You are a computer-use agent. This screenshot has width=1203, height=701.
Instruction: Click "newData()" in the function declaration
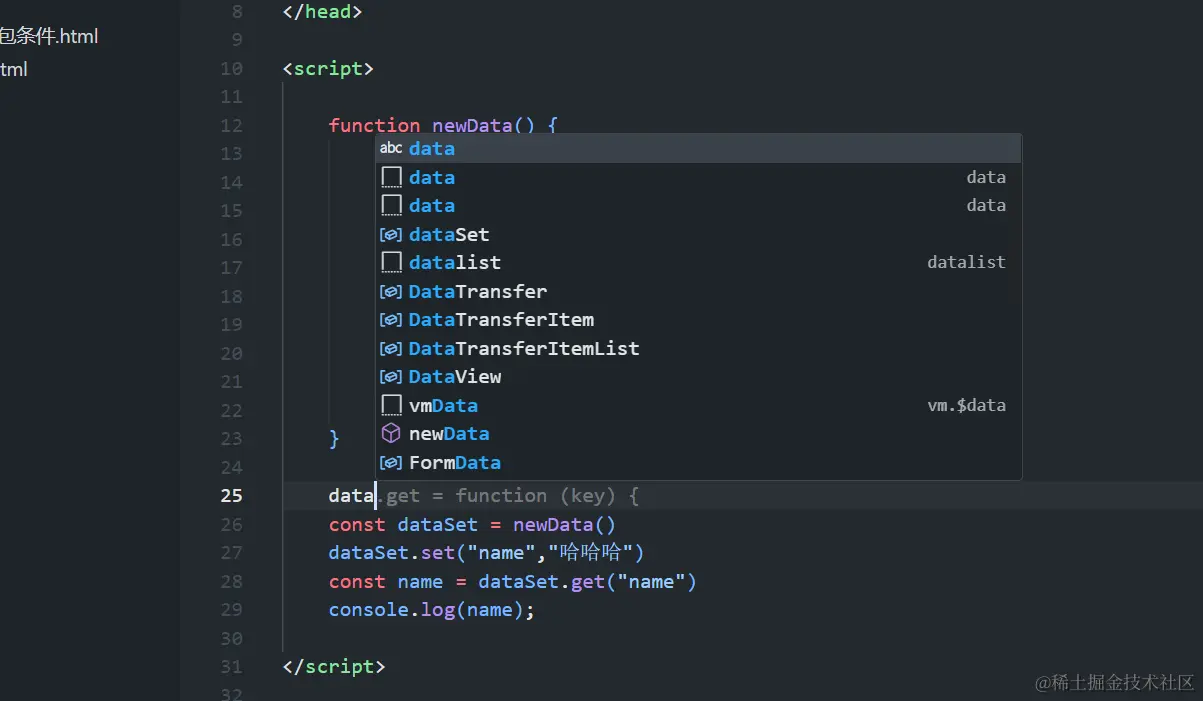tap(484, 125)
